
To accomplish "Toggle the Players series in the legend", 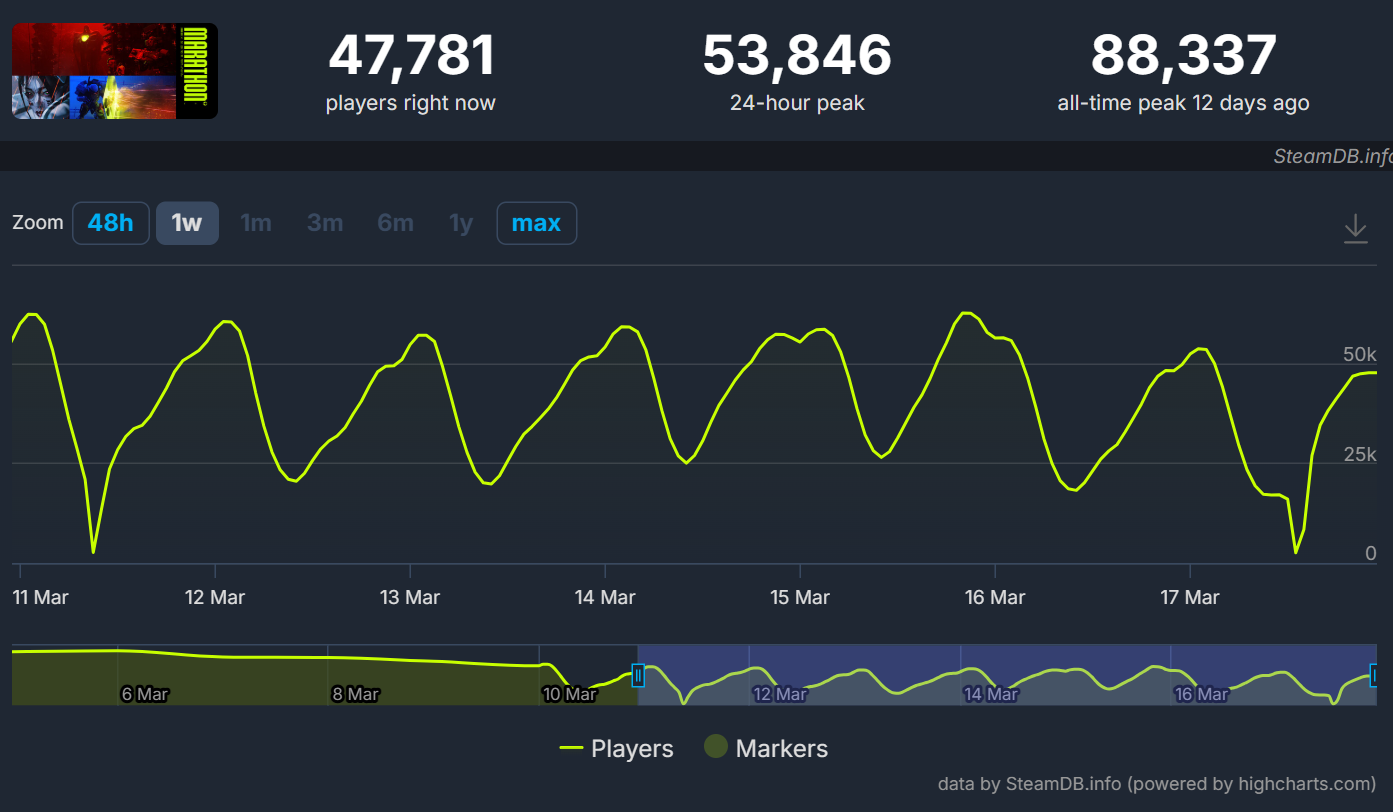I will pos(617,748).
